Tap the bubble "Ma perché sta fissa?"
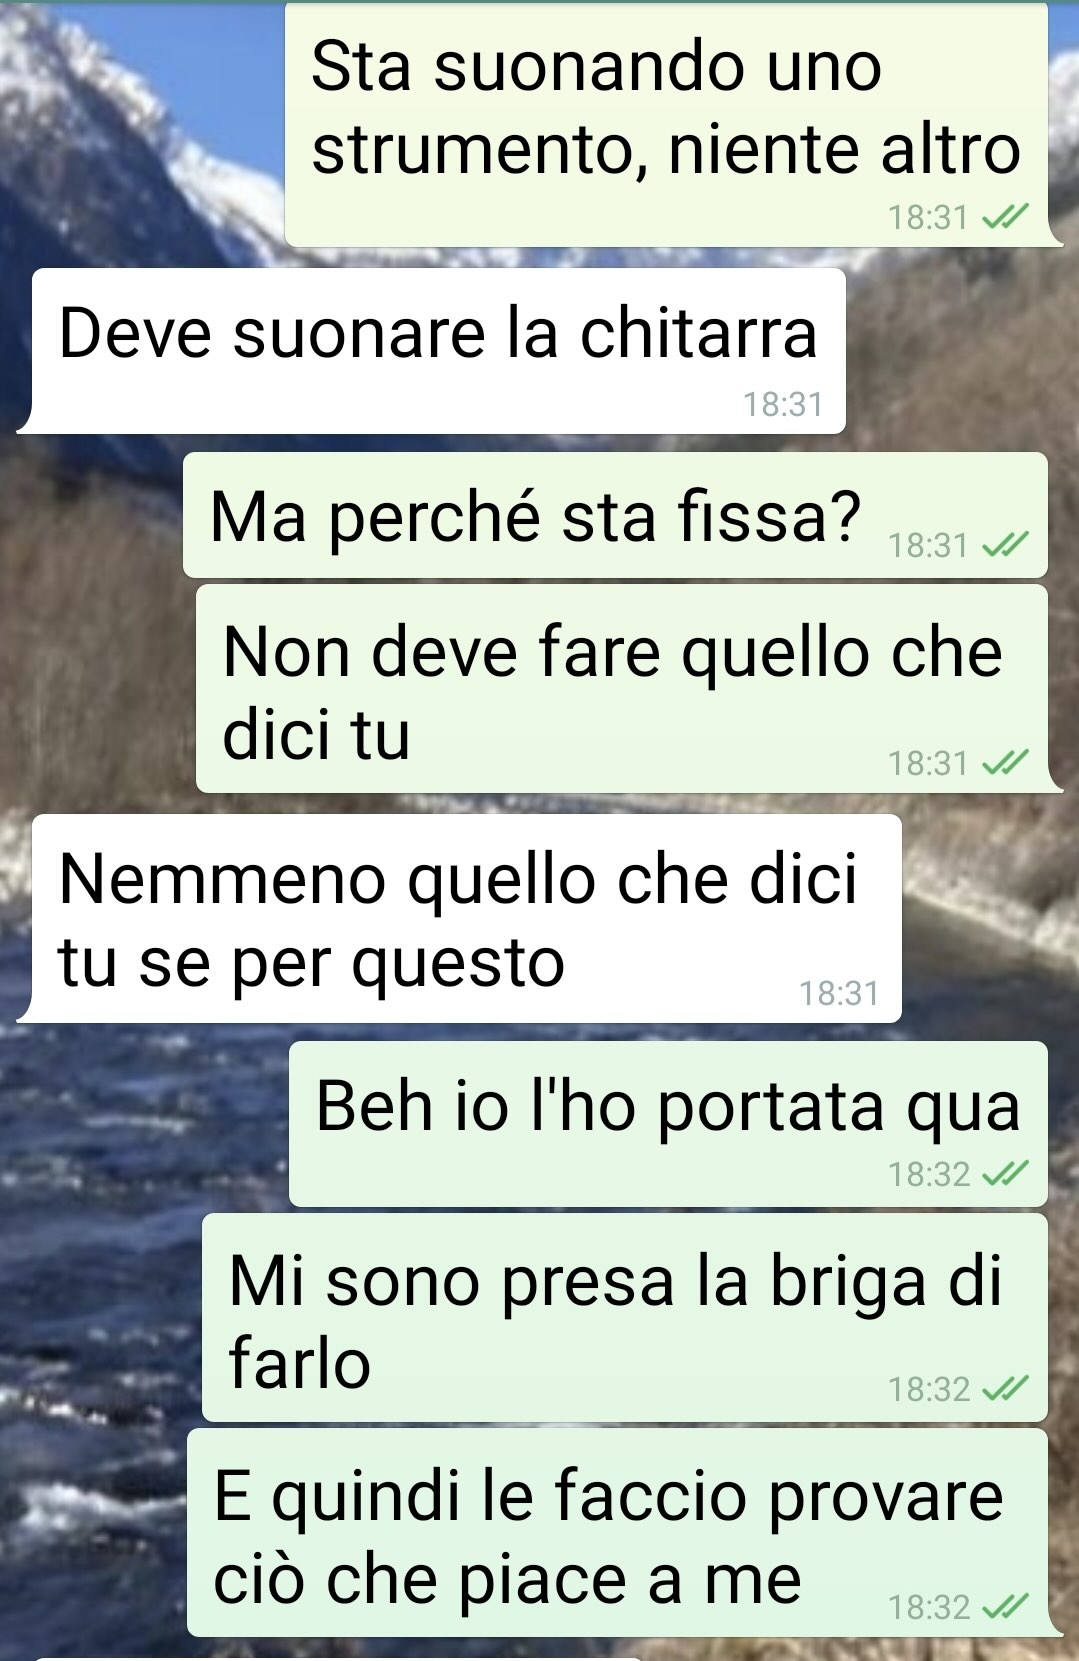Viewport: 1079px width, 1661px height. click(615, 515)
